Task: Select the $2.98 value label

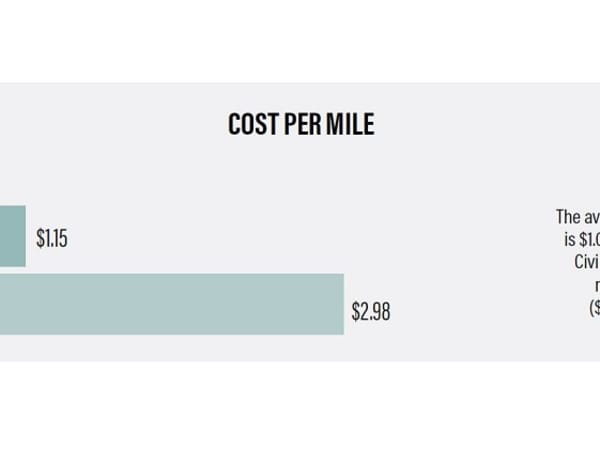Action: pos(370,311)
